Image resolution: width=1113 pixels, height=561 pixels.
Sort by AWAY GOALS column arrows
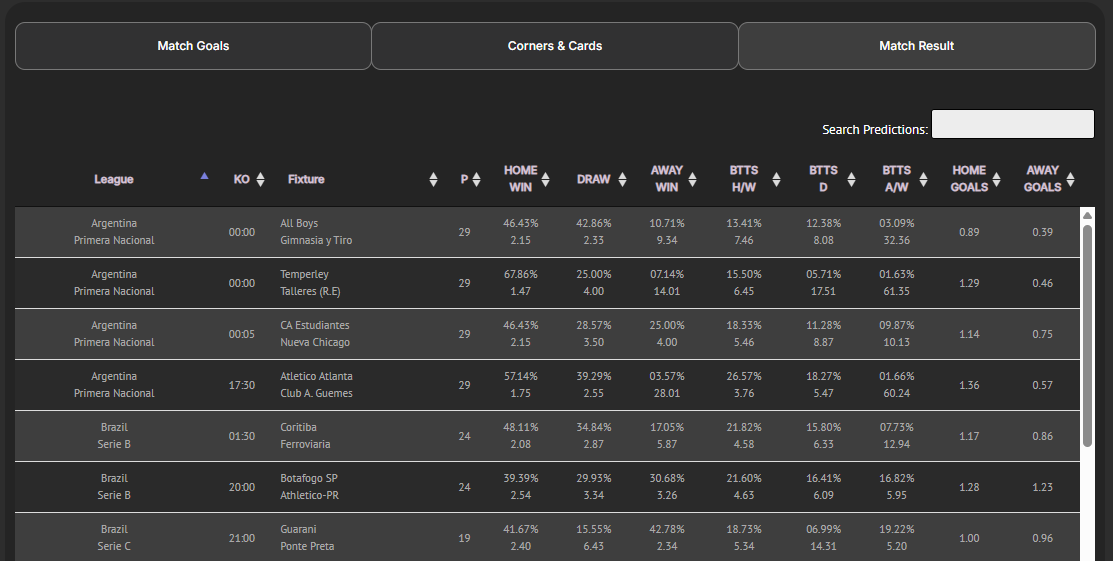(1070, 180)
